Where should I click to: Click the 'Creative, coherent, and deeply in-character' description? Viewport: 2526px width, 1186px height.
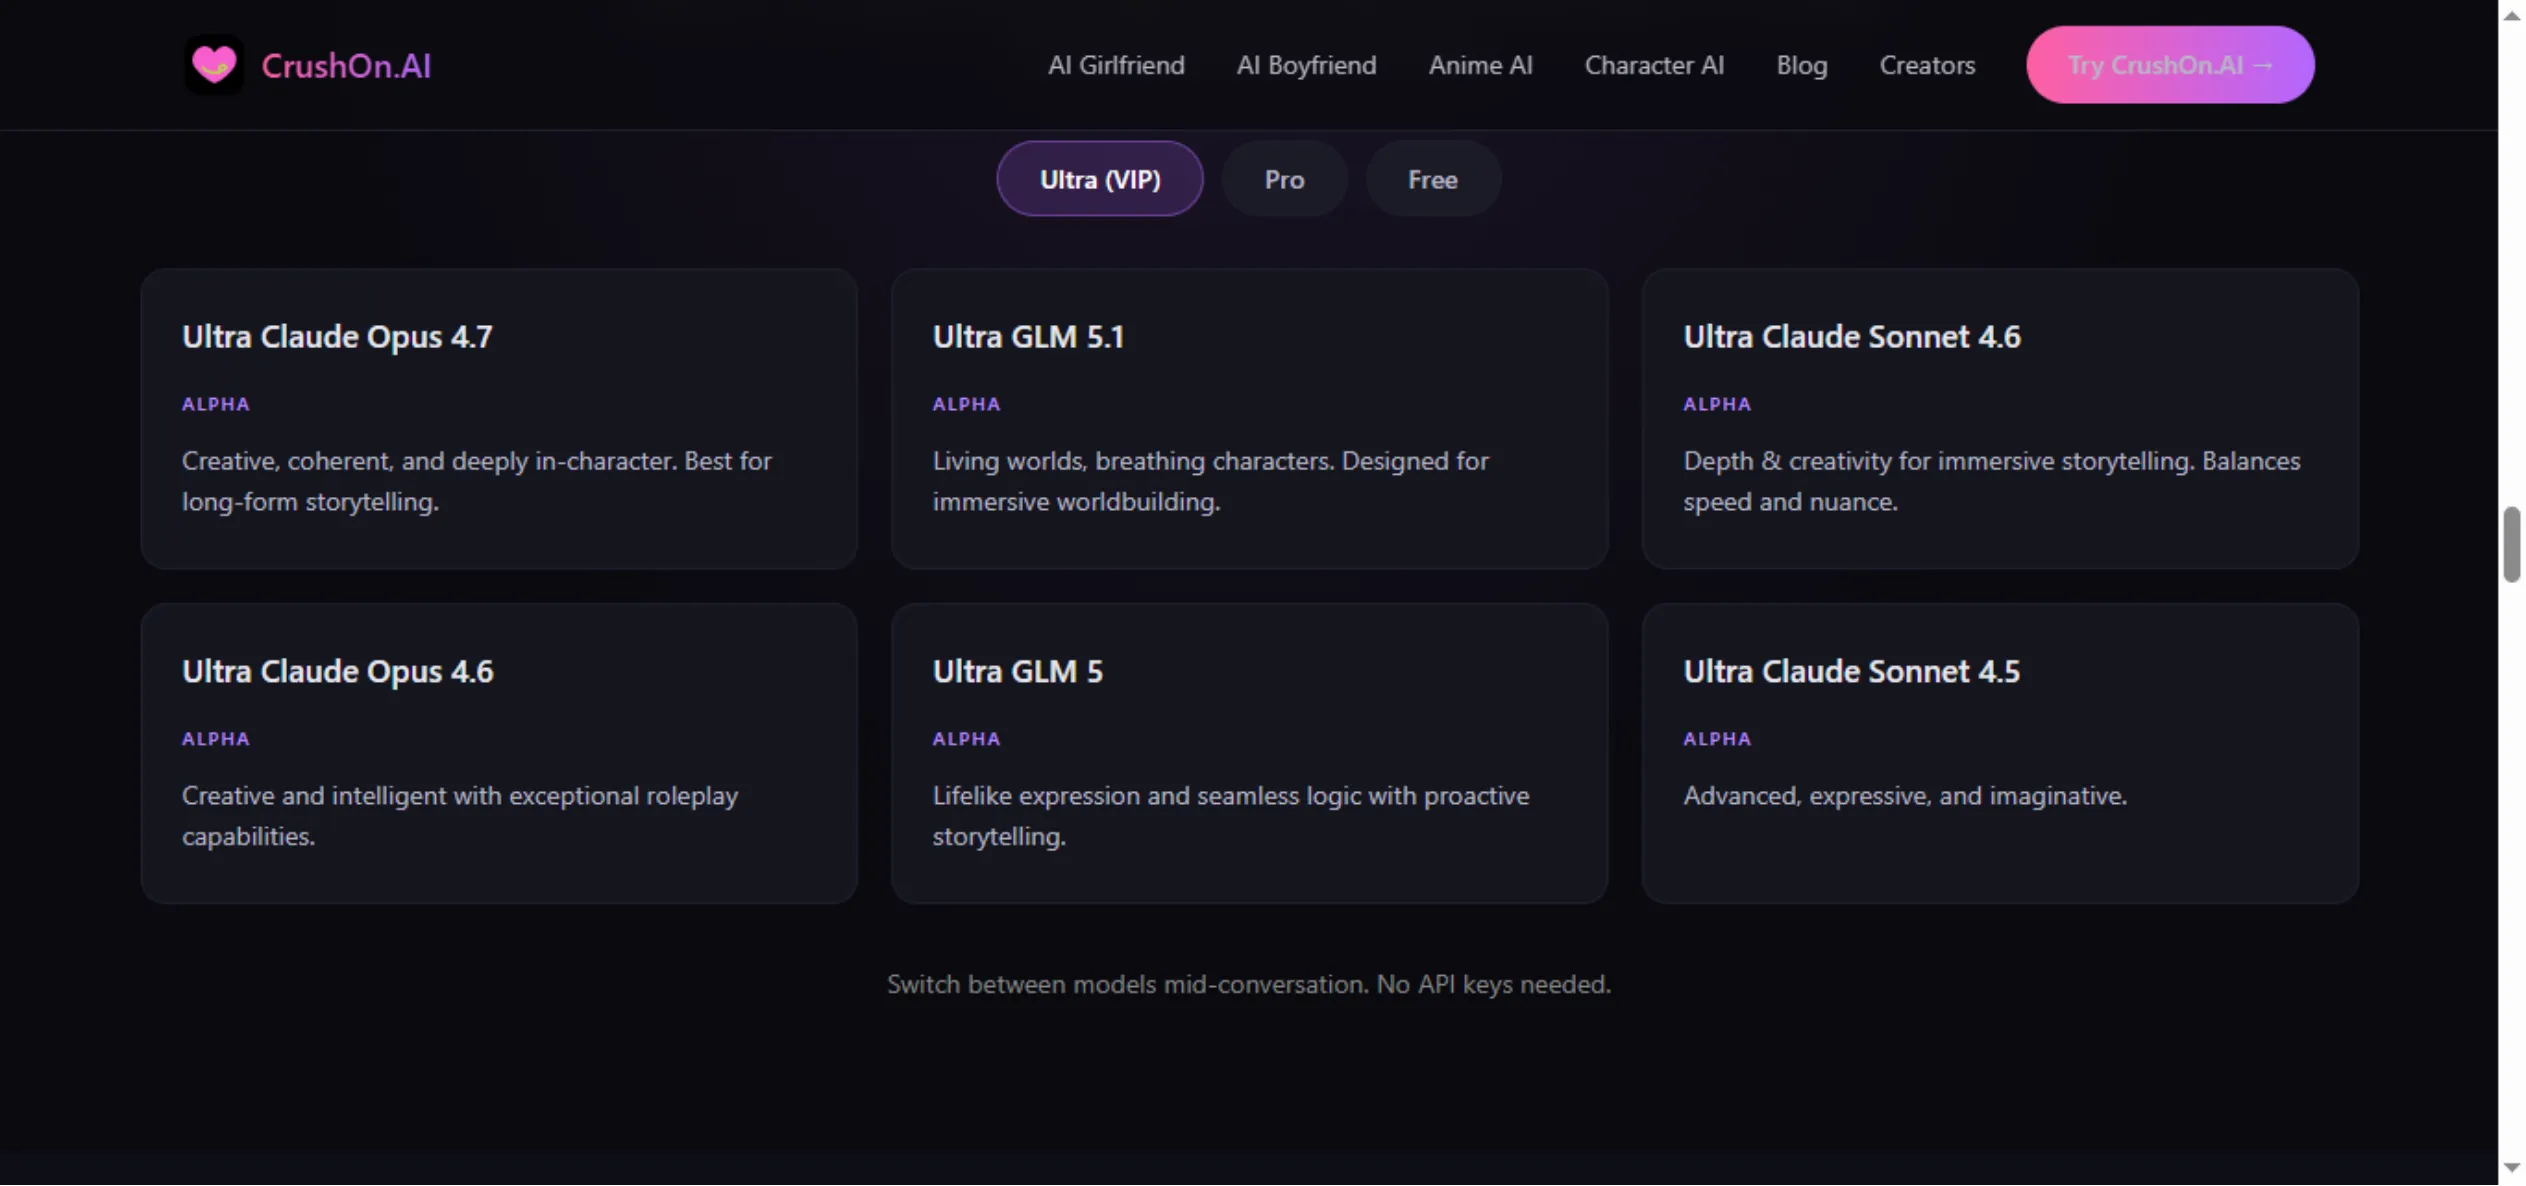pos(477,481)
